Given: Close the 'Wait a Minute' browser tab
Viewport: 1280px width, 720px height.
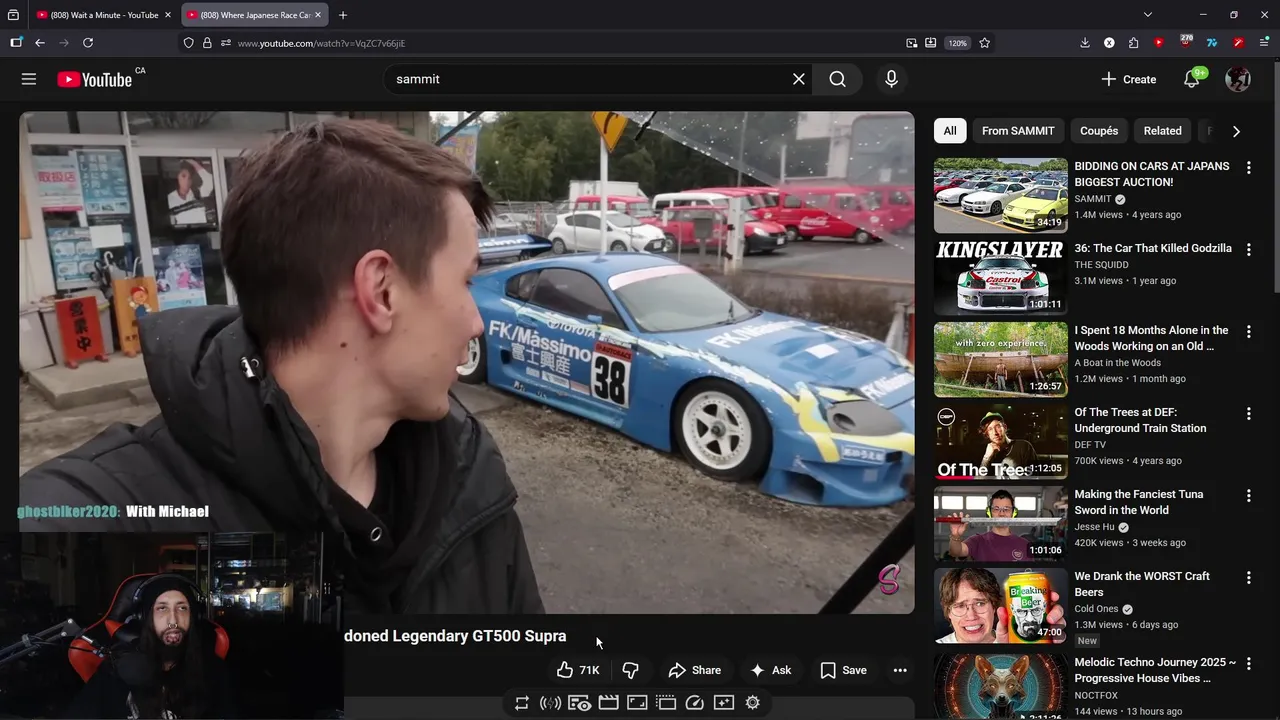Looking at the screenshot, I should coord(168,15).
